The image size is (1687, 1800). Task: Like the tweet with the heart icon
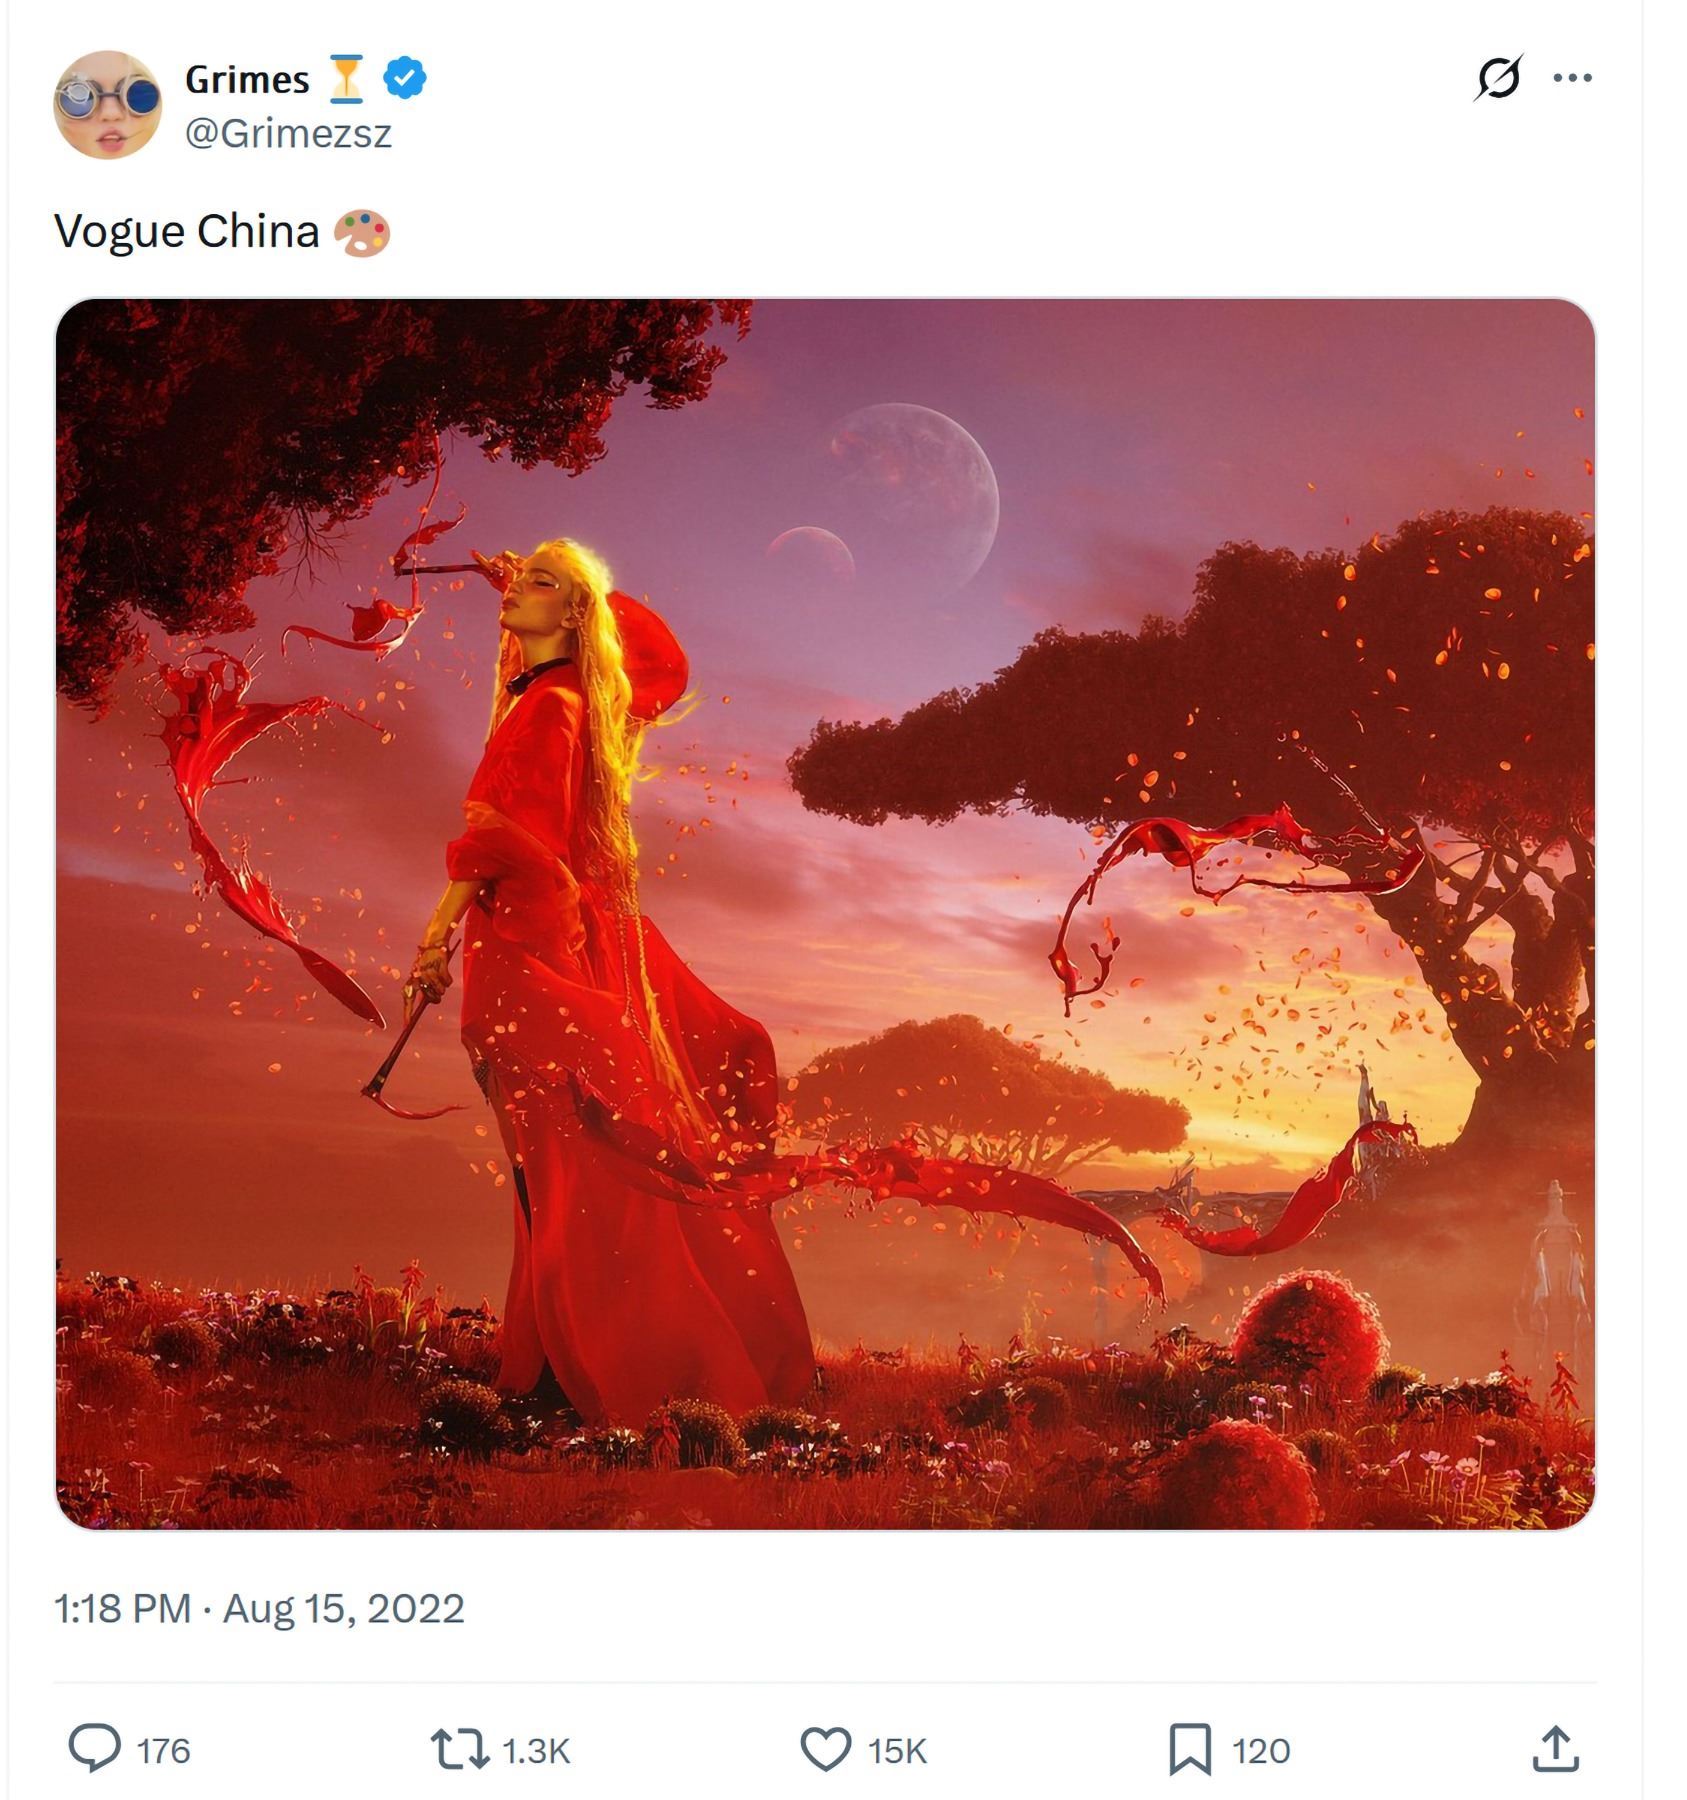825,1749
